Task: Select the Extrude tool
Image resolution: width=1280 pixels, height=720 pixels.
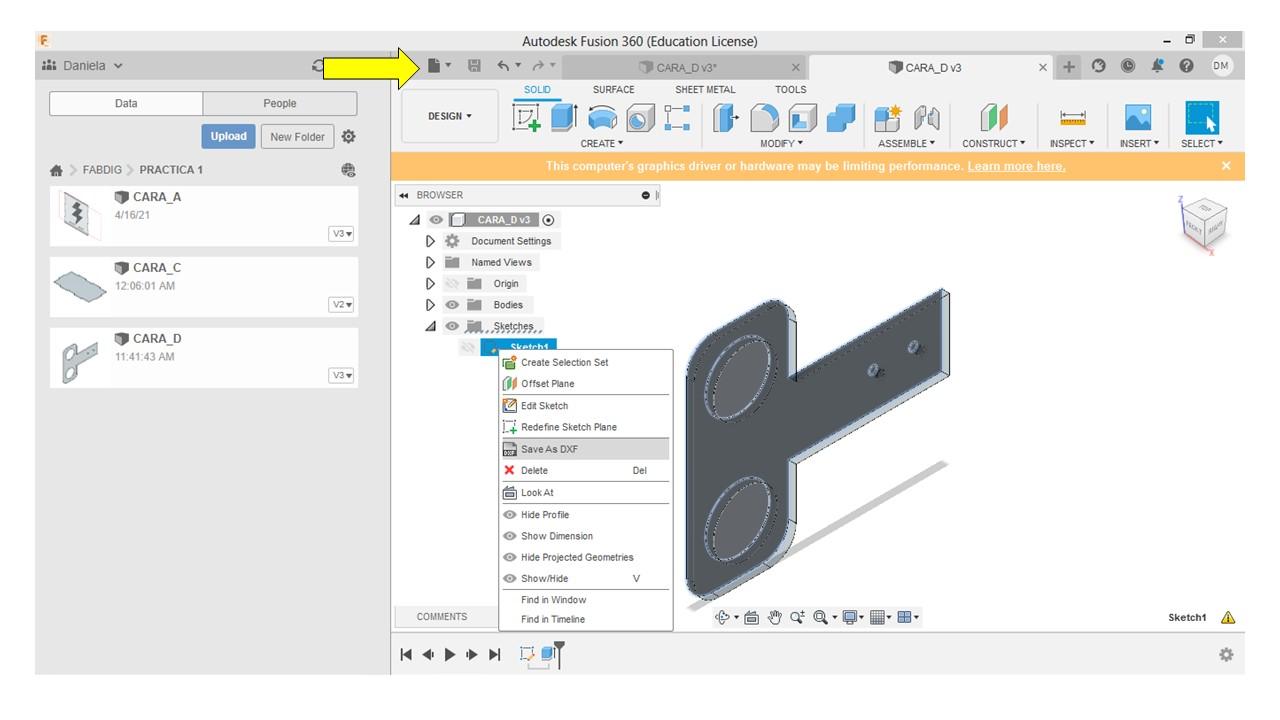Action: [564, 117]
